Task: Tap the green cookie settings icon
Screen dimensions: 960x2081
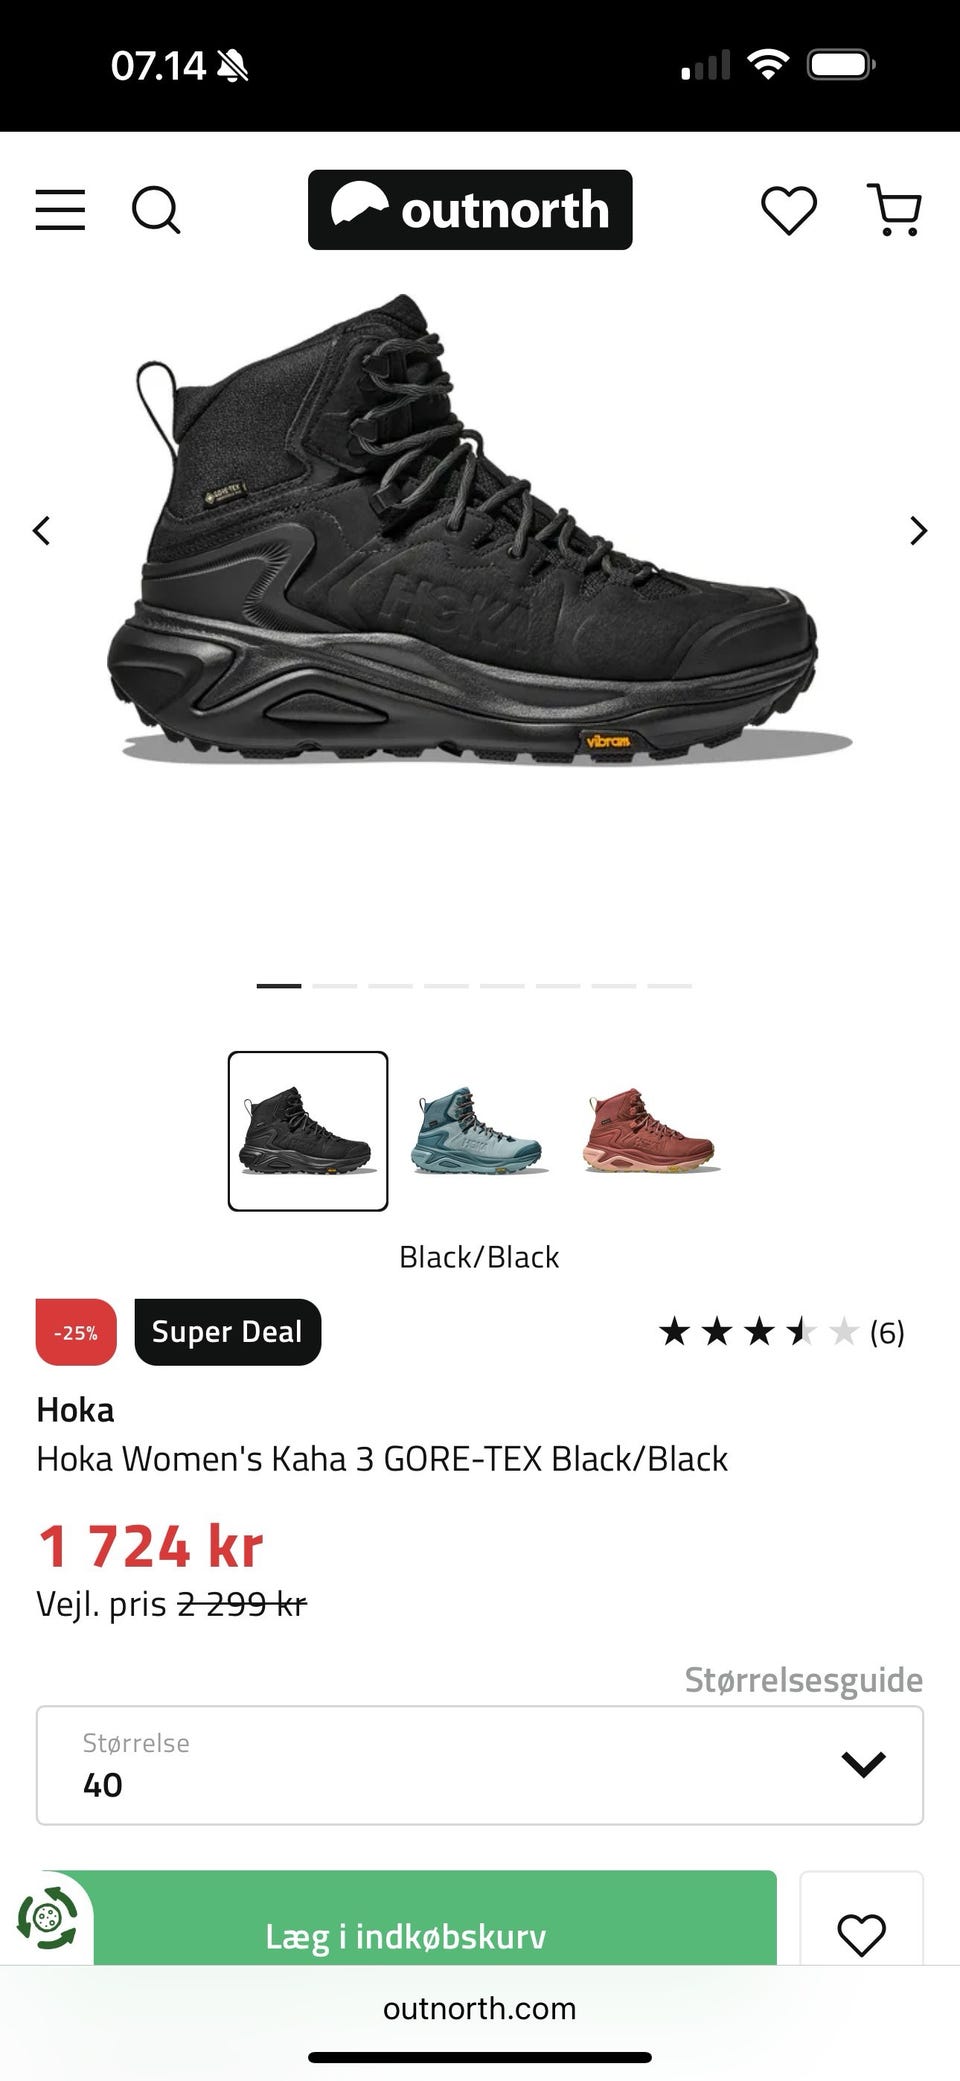Action: coord(46,1917)
